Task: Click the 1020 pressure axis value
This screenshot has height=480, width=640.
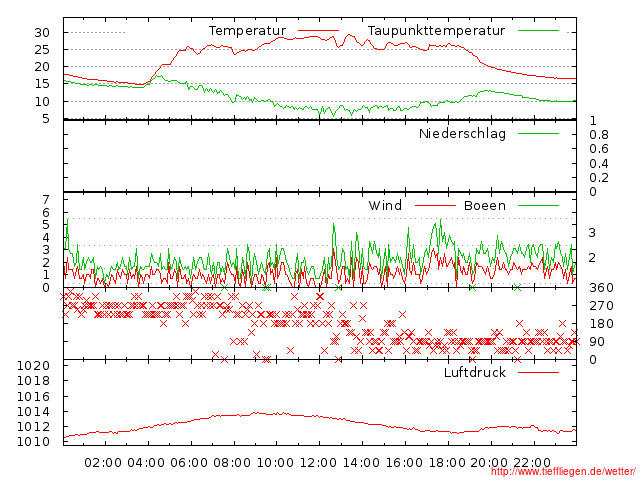Action: click(33, 366)
